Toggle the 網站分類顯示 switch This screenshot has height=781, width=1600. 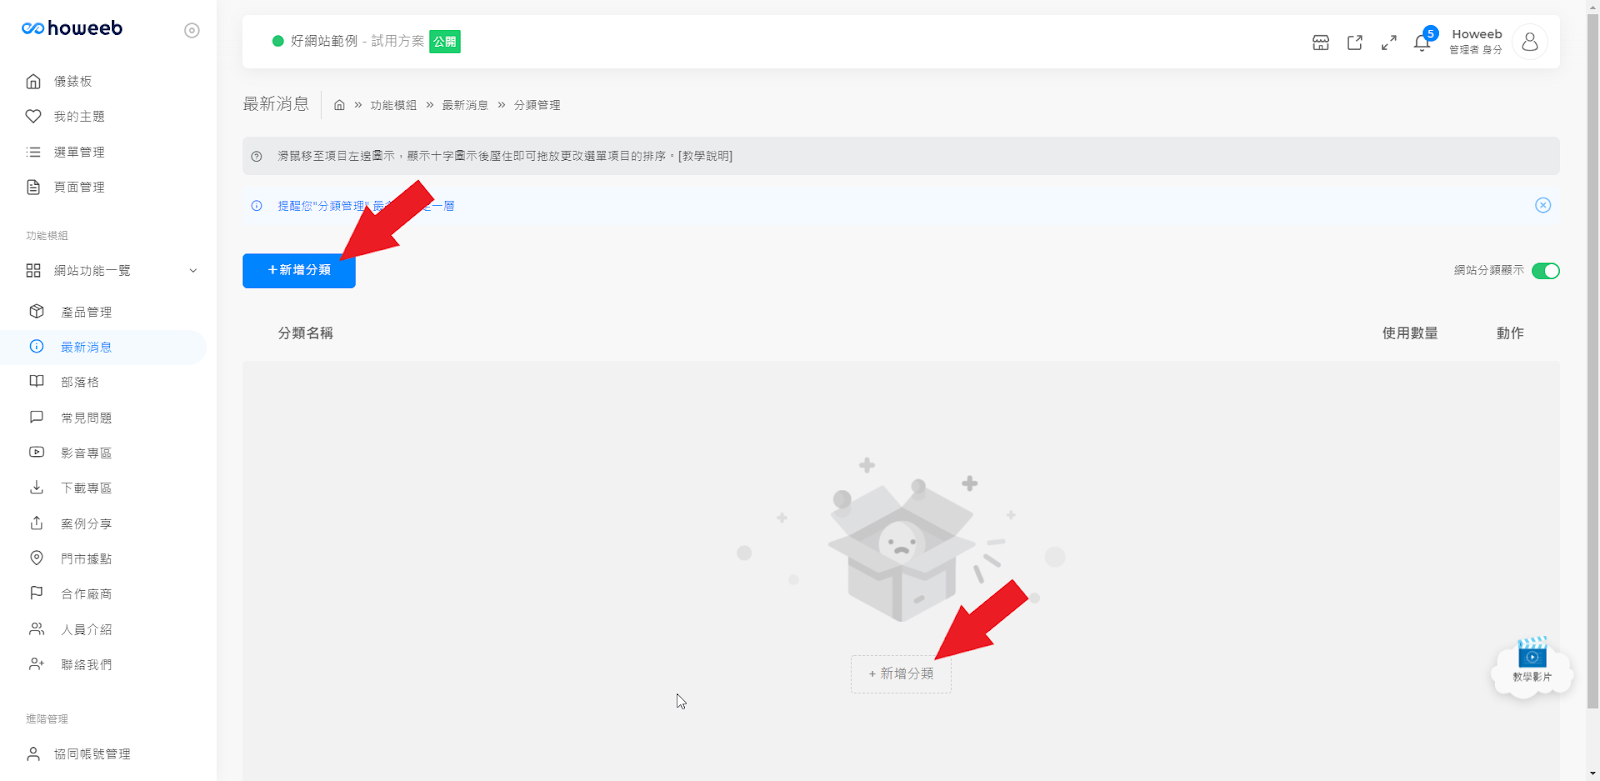coord(1545,271)
